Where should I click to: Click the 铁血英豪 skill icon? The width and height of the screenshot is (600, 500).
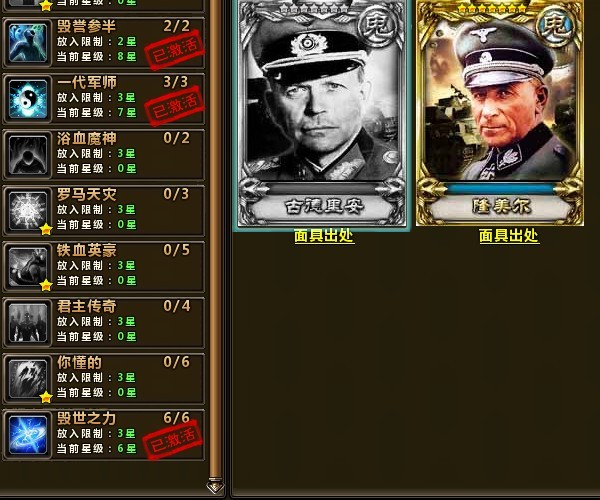pyautogui.click(x=28, y=267)
